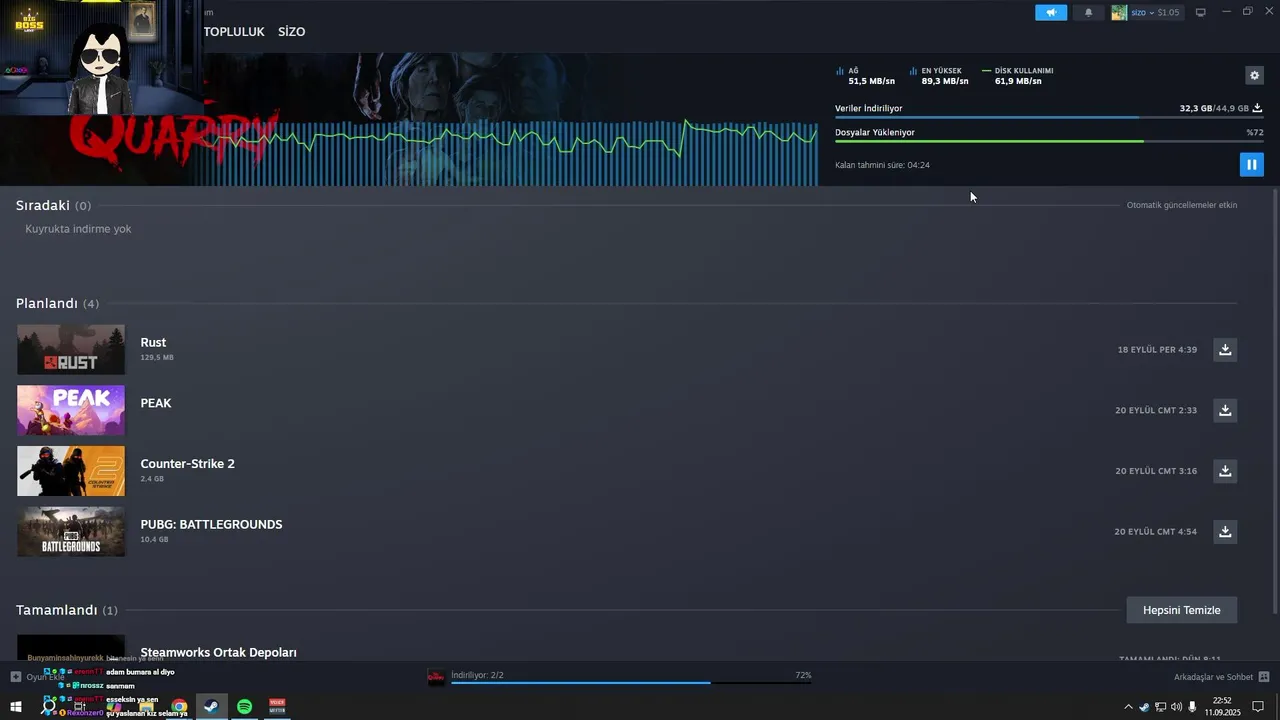
Task: Open the network tray icon
Action: (1160, 707)
